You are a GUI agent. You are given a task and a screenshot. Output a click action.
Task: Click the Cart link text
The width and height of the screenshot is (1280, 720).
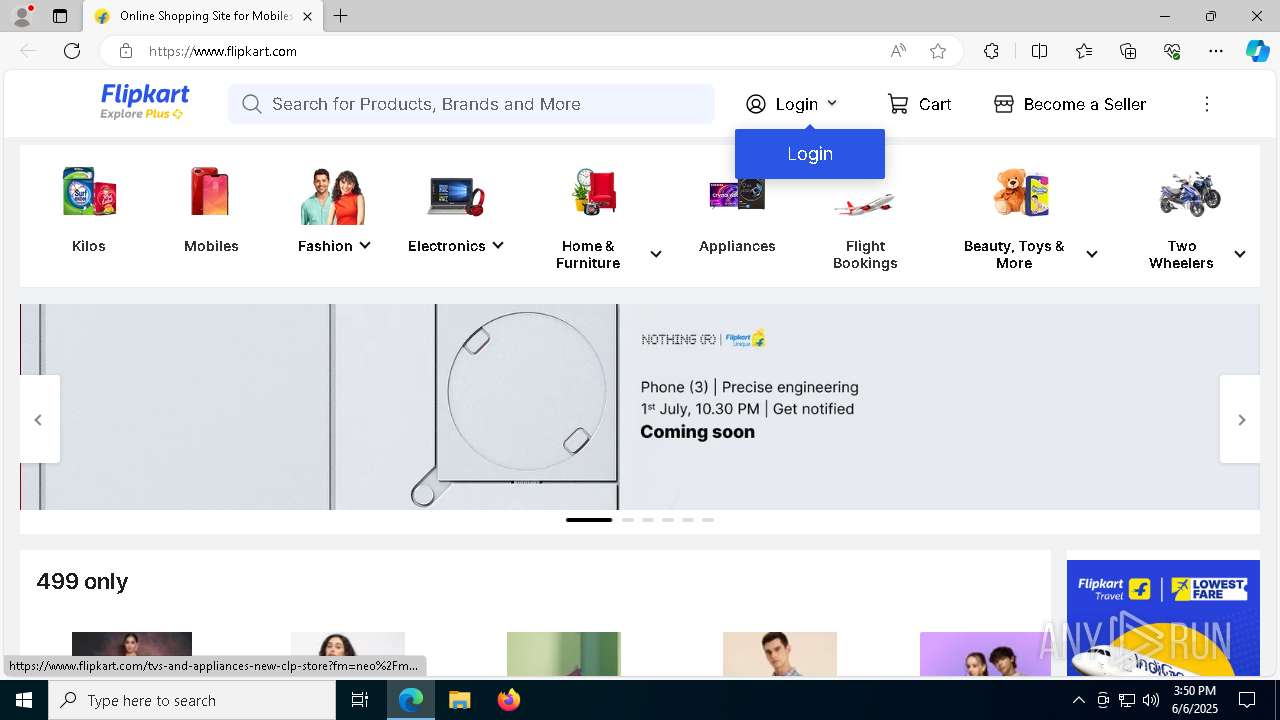click(935, 104)
